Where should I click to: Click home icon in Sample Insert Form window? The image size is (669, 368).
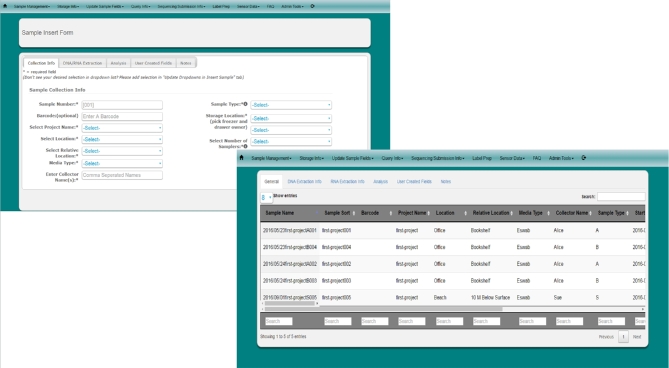point(5,6)
